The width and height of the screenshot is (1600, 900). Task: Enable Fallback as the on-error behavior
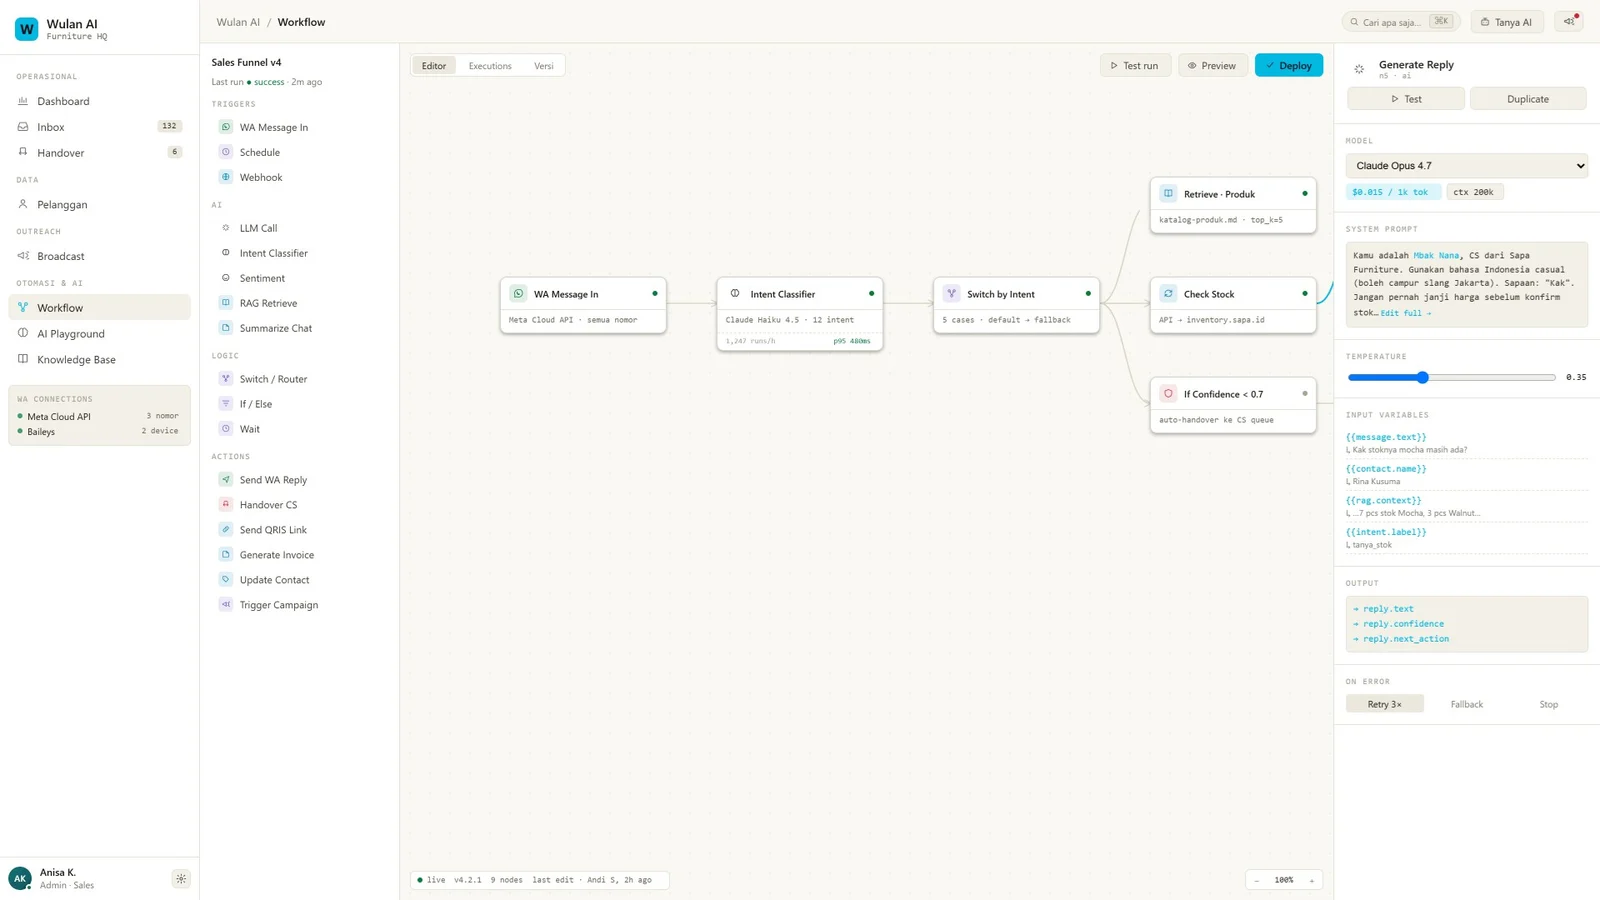[x=1466, y=704]
